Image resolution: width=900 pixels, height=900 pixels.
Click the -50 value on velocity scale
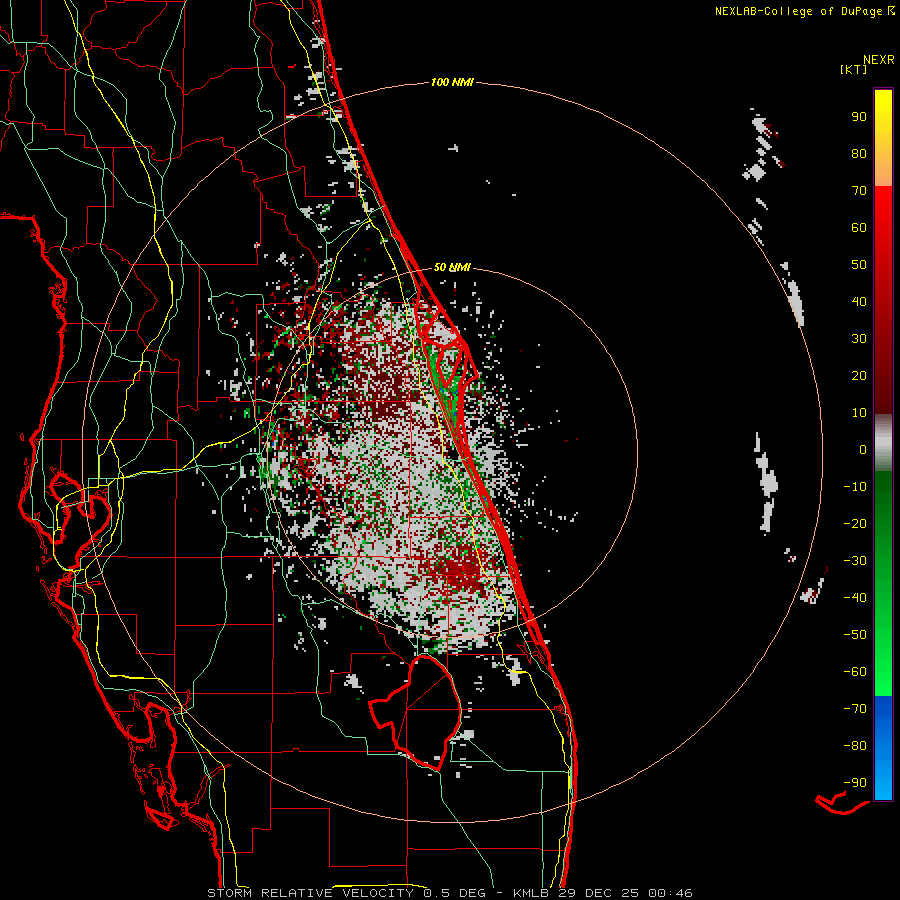pyautogui.click(x=855, y=635)
